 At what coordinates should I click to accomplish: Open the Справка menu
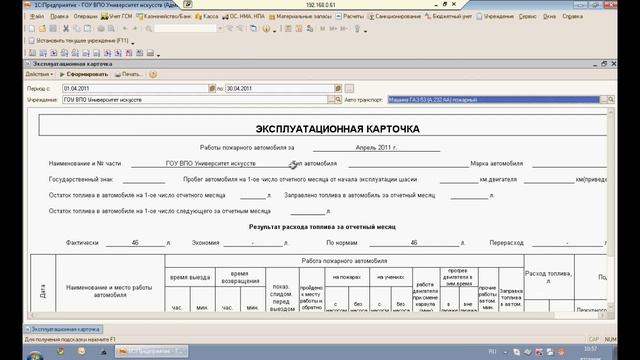tap(572, 16)
